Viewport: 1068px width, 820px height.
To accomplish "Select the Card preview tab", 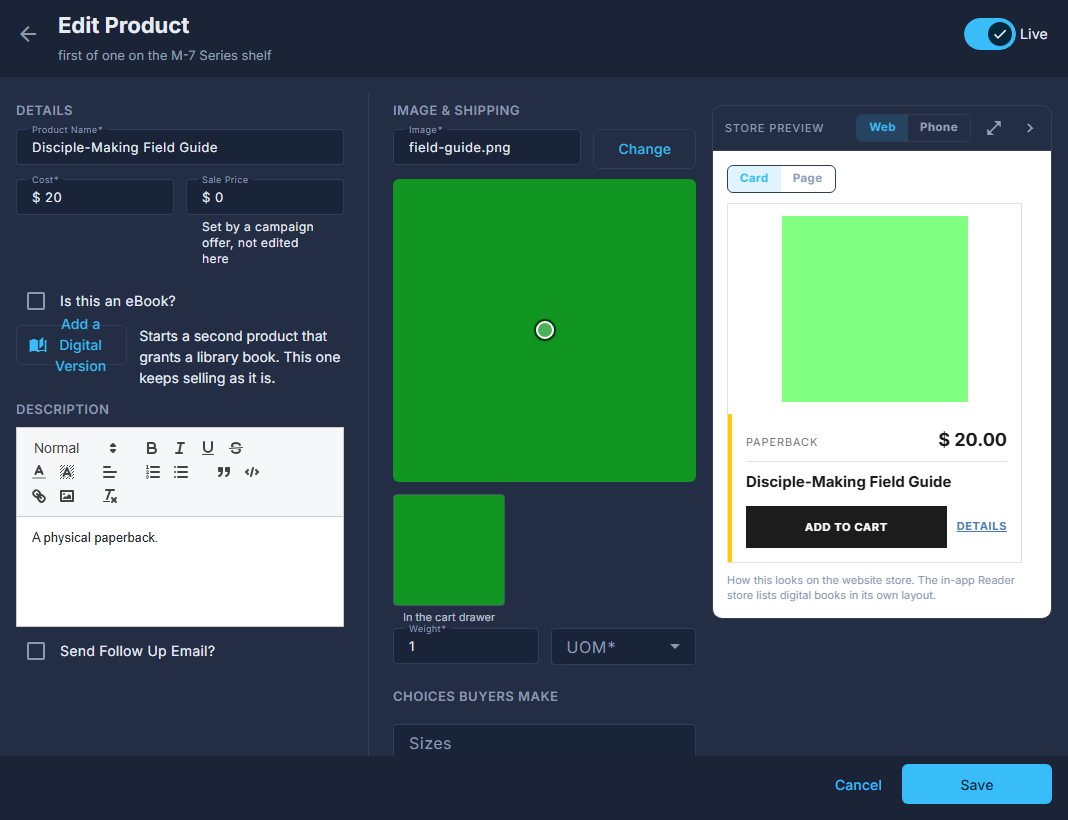I will point(754,178).
